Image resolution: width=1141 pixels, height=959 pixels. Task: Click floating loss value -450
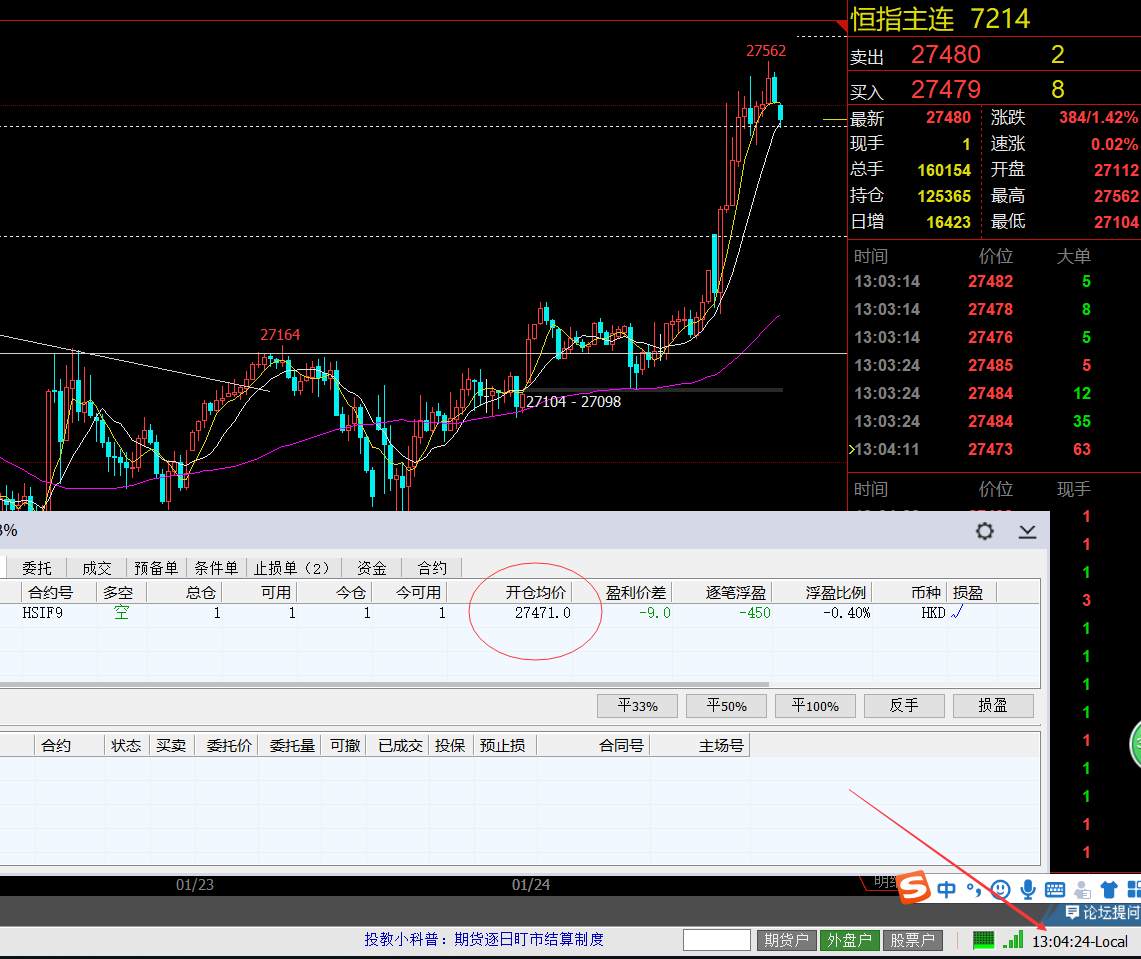point(755,613)
